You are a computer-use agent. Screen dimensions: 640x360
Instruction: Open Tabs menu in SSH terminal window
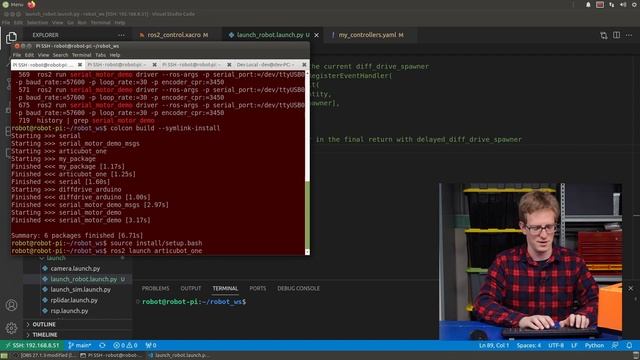[x=100, y=55]
